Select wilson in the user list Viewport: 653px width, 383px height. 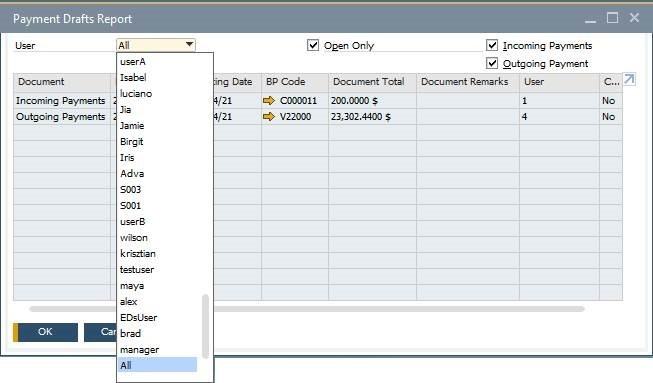[x=157, y=238]
